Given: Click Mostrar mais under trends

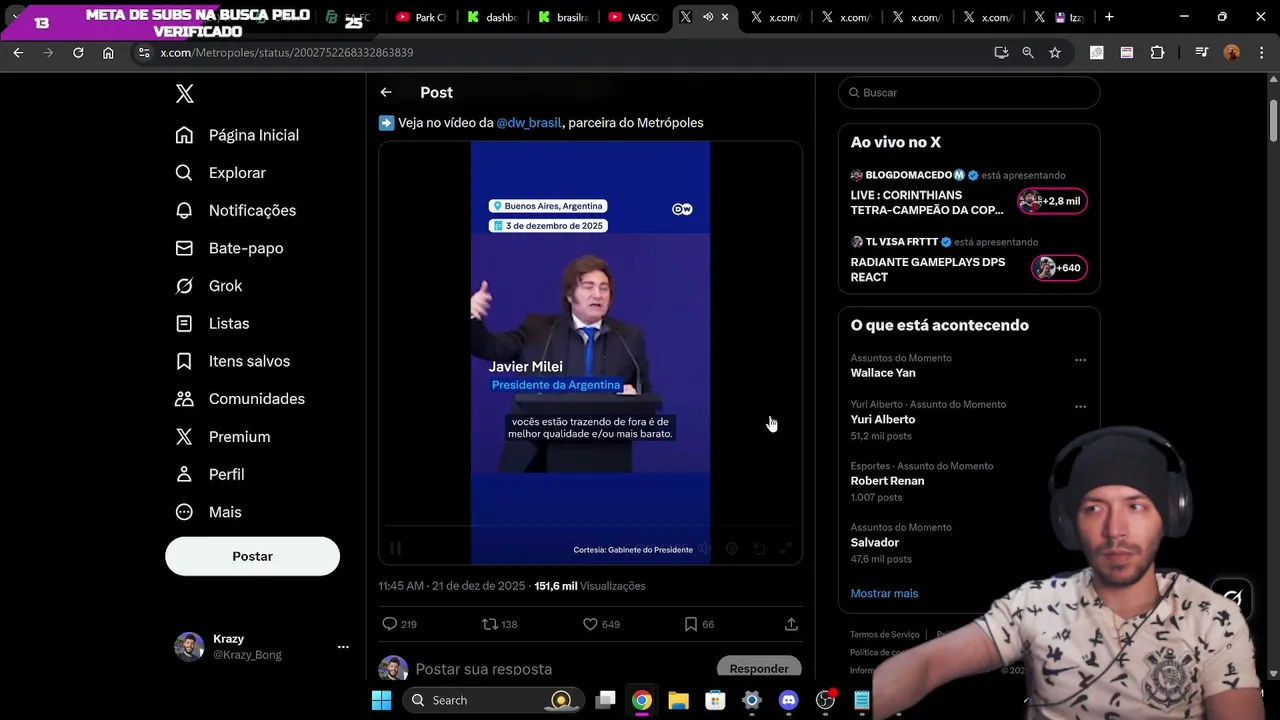Looking at the screenshot, I should (884, 593).
